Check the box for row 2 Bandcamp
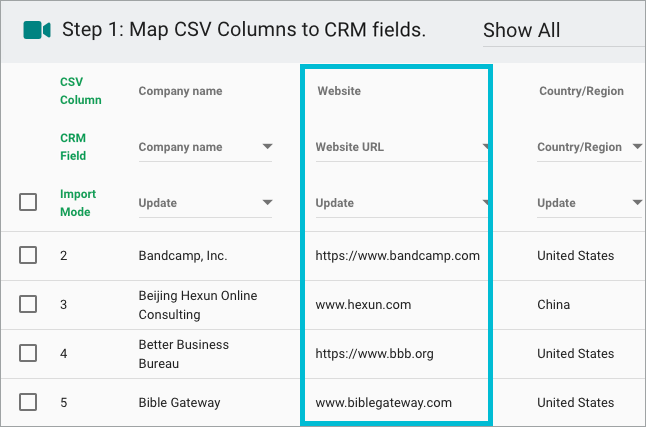This screenshot has height=427, width=646. tap(28, 255)
